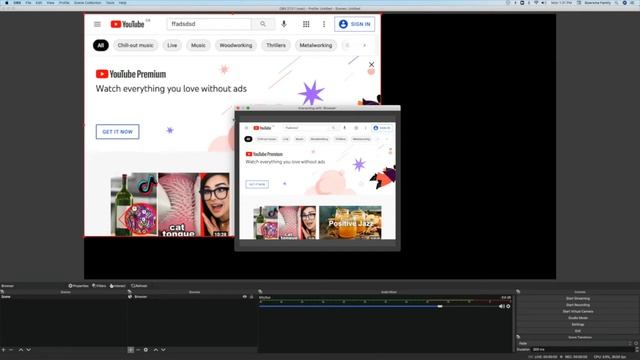The image size is (640, 360).
Task: Open source Properties in the source toolbar
Action: (78, 286)
